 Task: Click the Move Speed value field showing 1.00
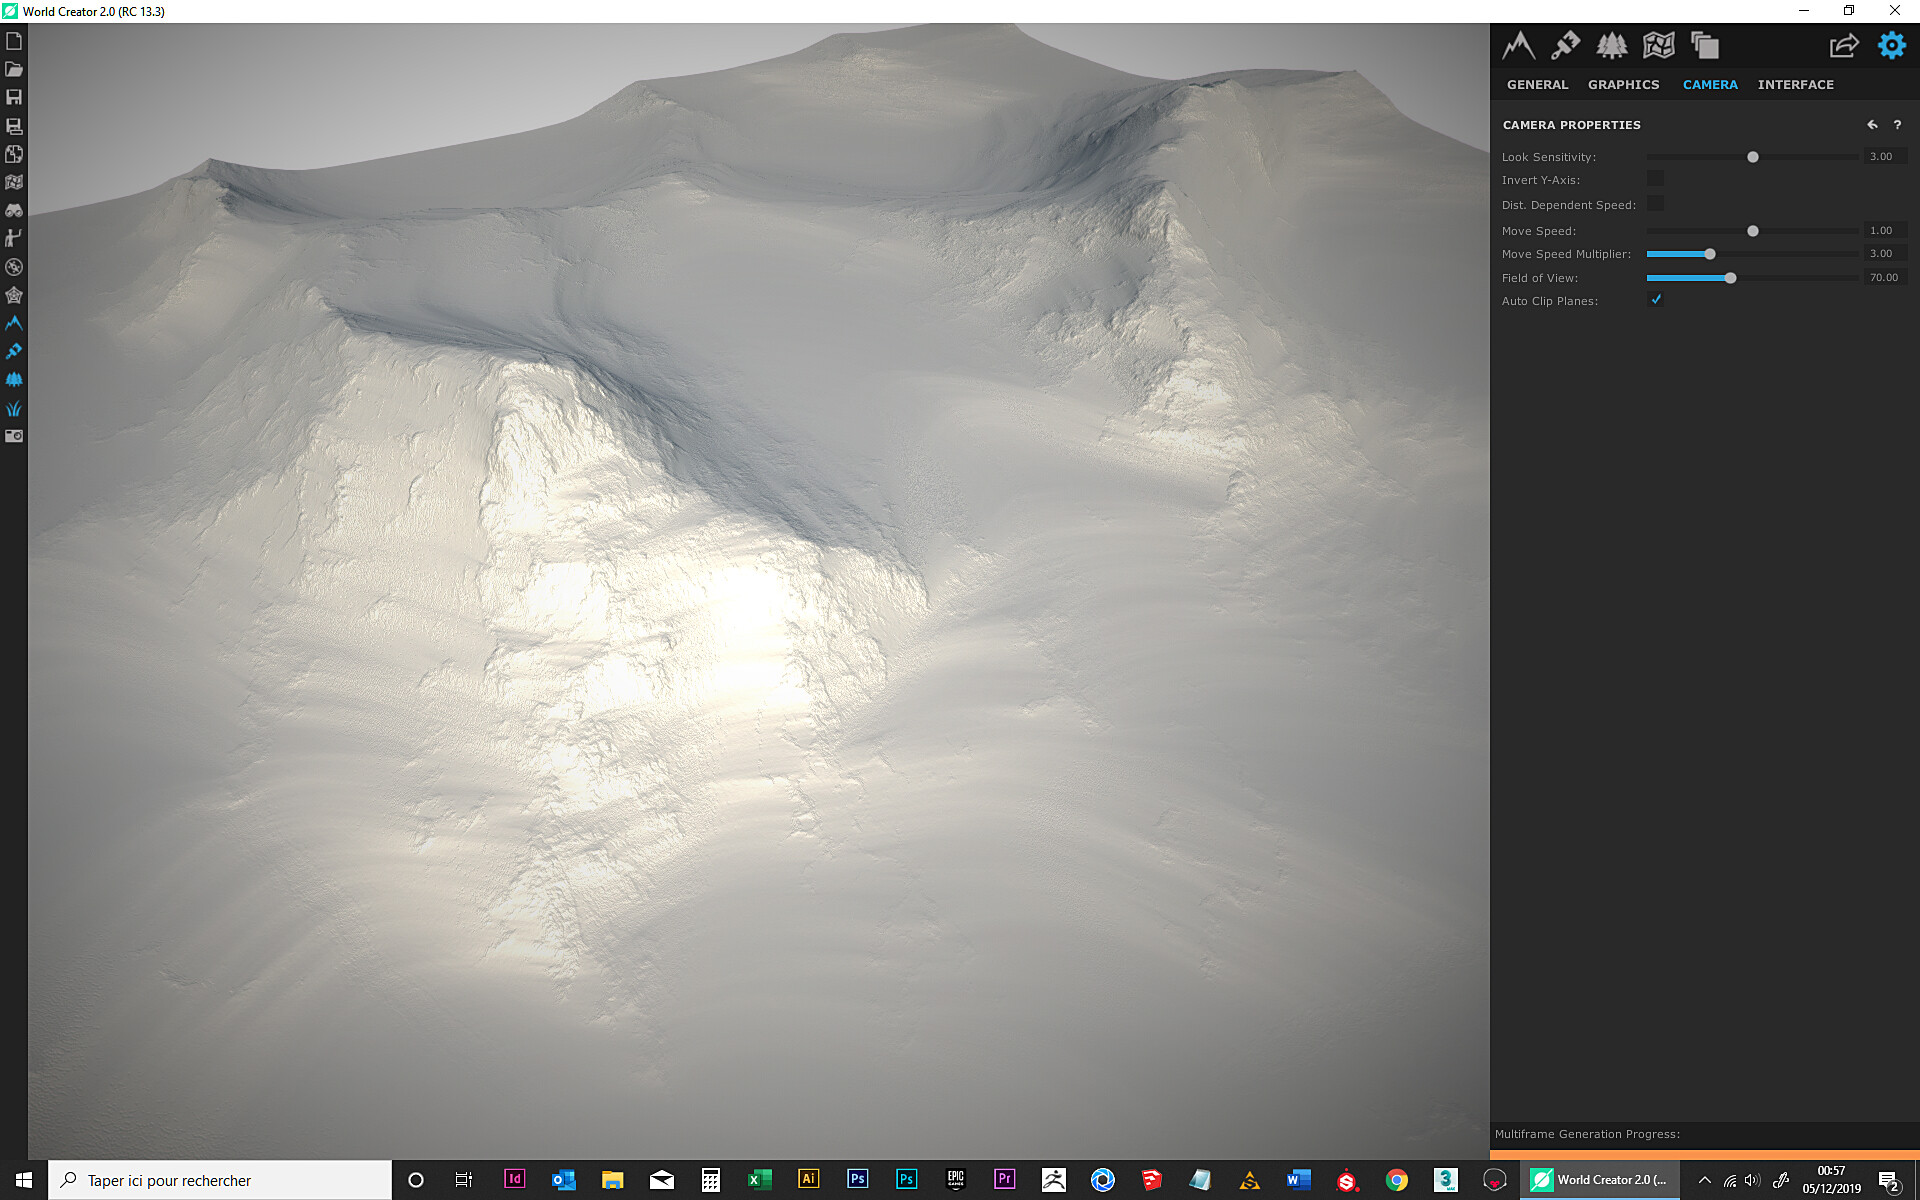click(x=1884, y=230)
